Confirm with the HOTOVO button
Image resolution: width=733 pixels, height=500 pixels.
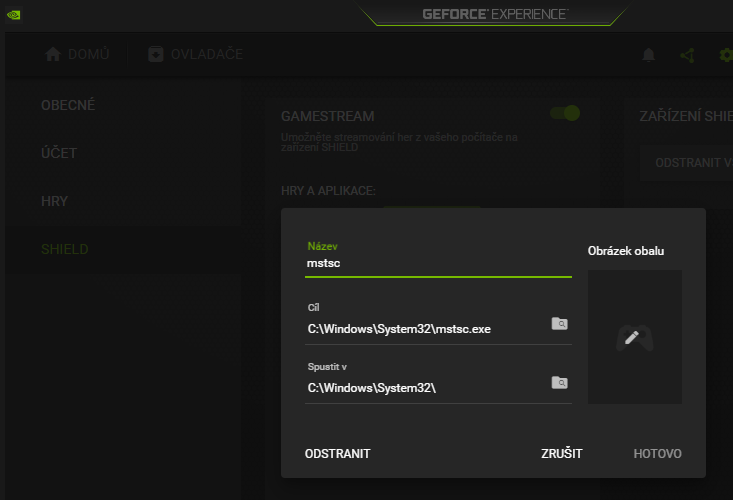(x=657, y=454)
